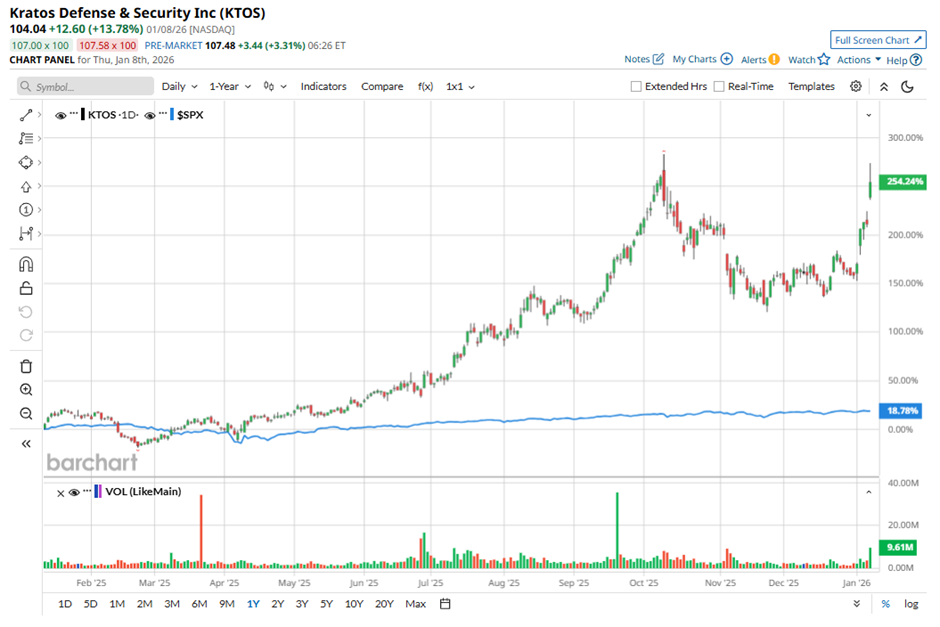Image resolution: width=940 pixels, height=627 pixels.
Task: Hide the $SPX comparison line via its eye icon
Action: click(150, 116)
